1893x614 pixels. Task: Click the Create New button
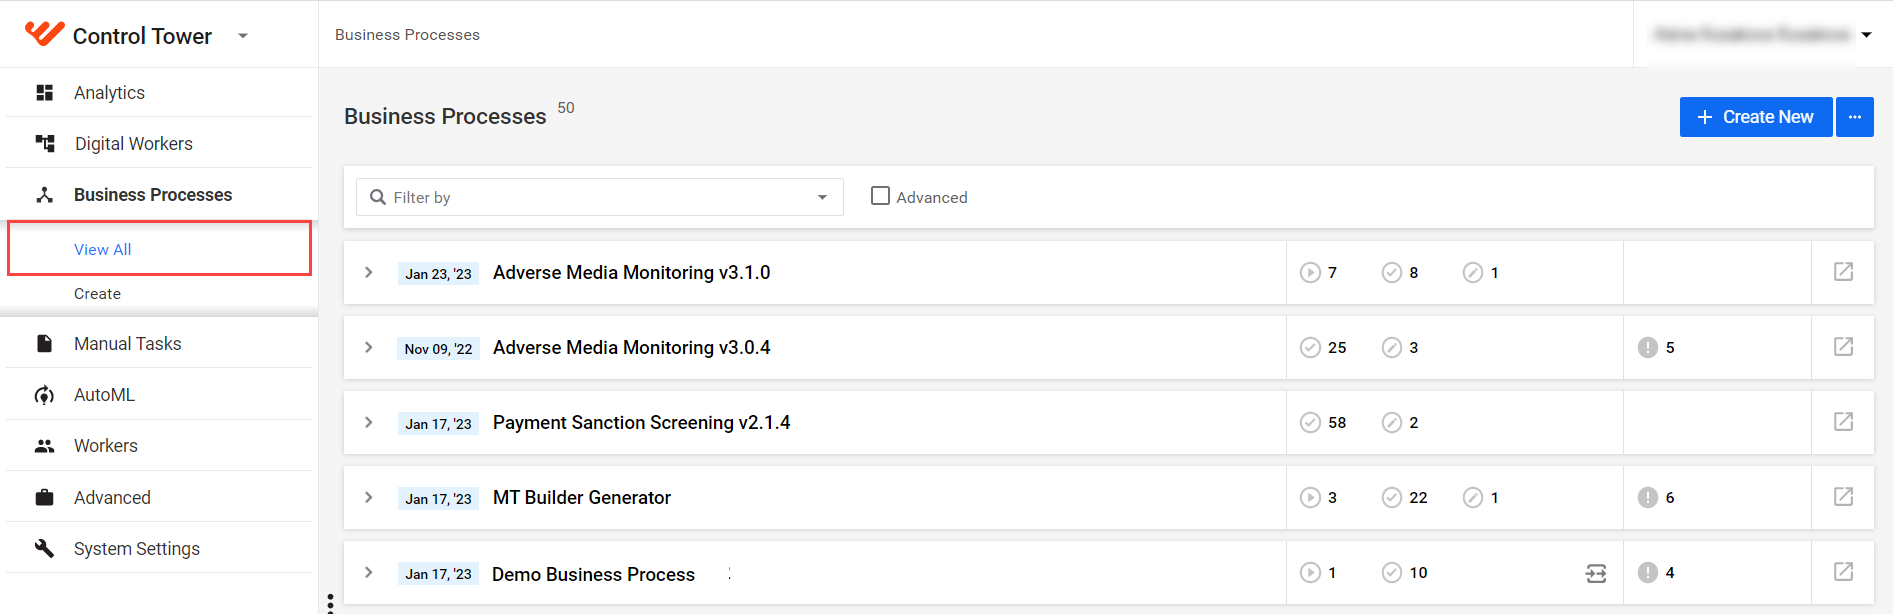(1756, 117)
